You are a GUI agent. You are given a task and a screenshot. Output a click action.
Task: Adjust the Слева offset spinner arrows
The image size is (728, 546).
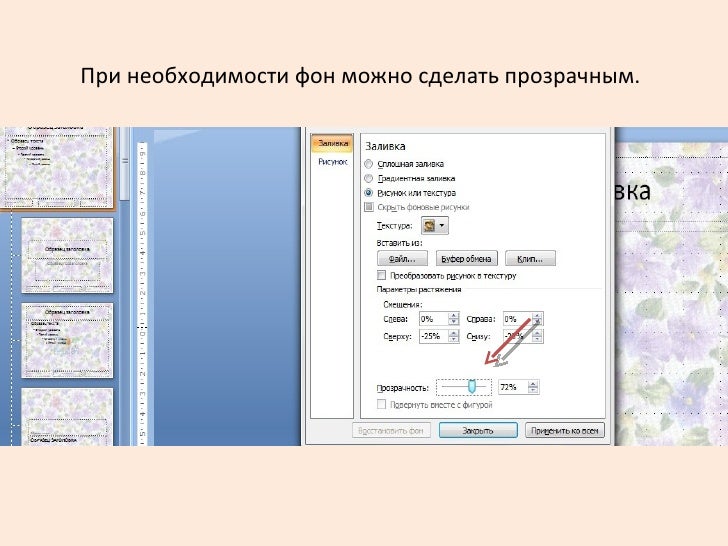[x=454, y=319]
